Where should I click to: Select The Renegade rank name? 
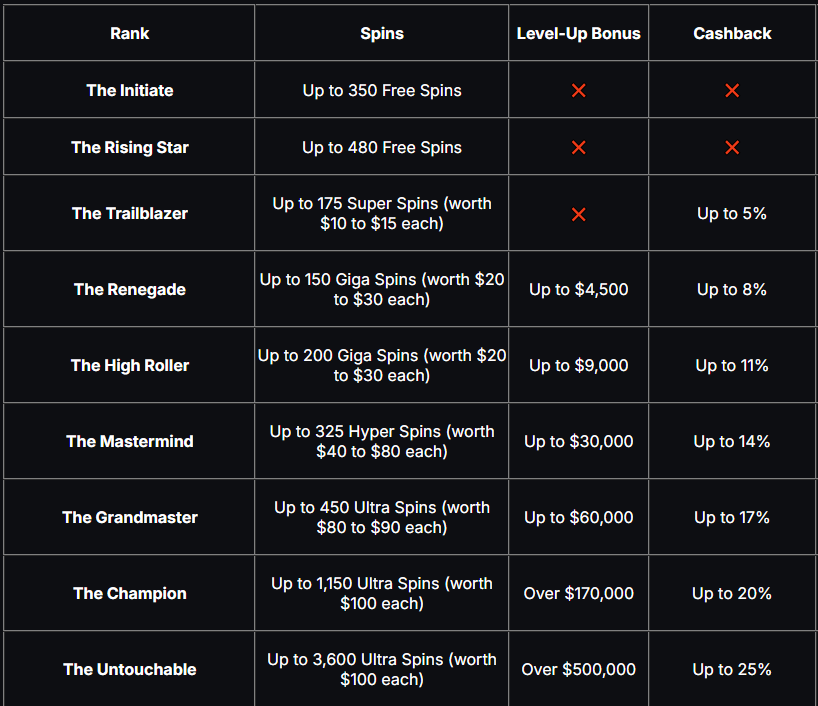pyautogui.click(x=129, y=289)
